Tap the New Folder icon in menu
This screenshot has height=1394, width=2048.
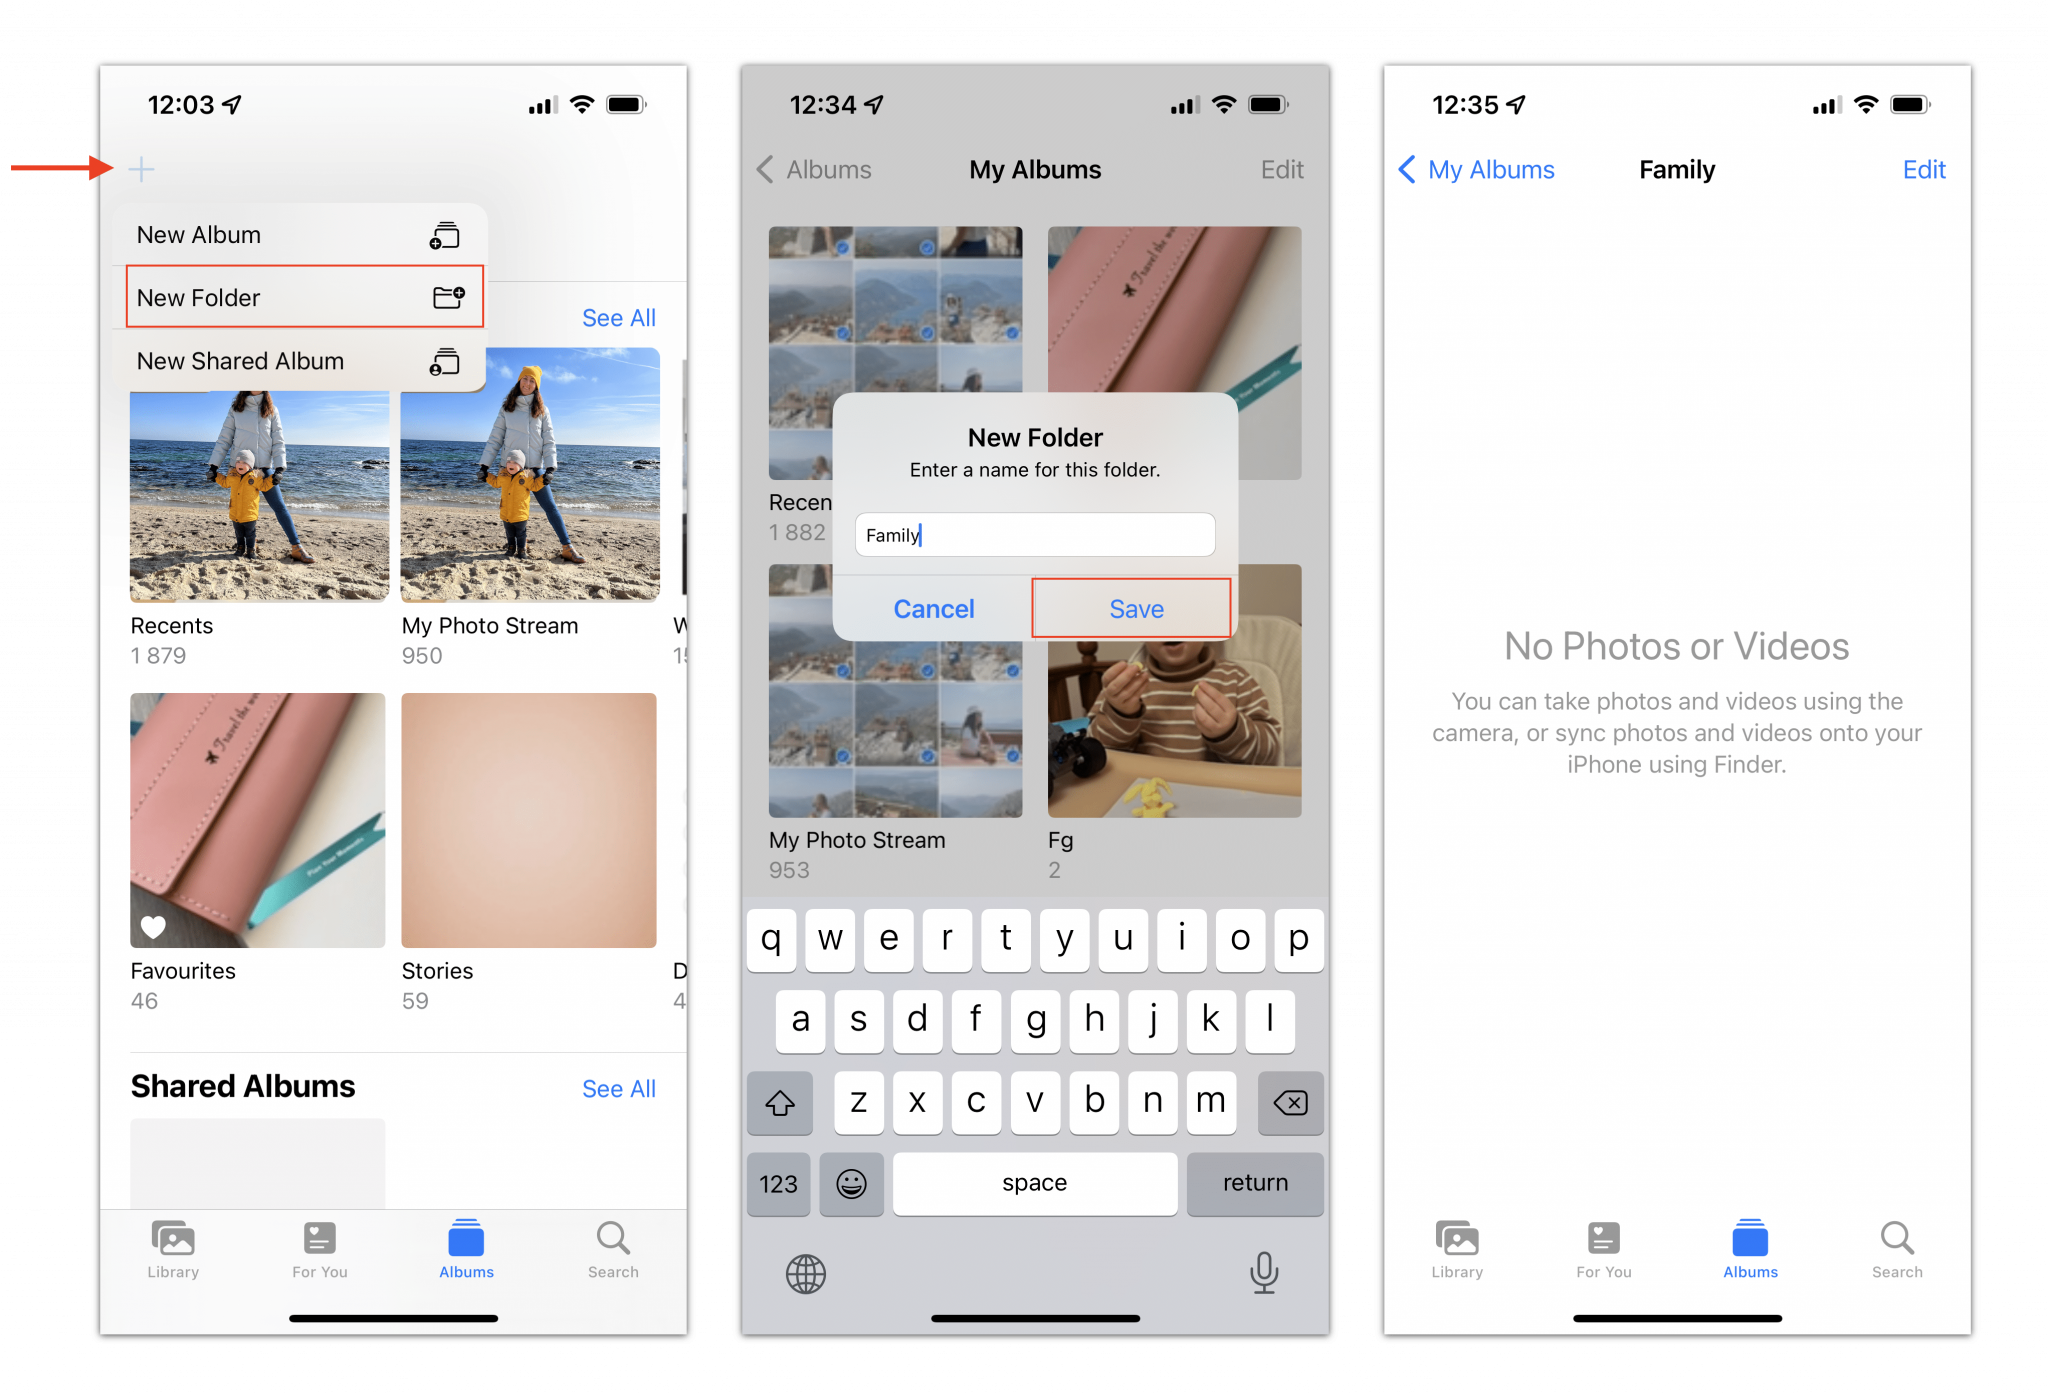pyautogui.click(x=448, y=297)
